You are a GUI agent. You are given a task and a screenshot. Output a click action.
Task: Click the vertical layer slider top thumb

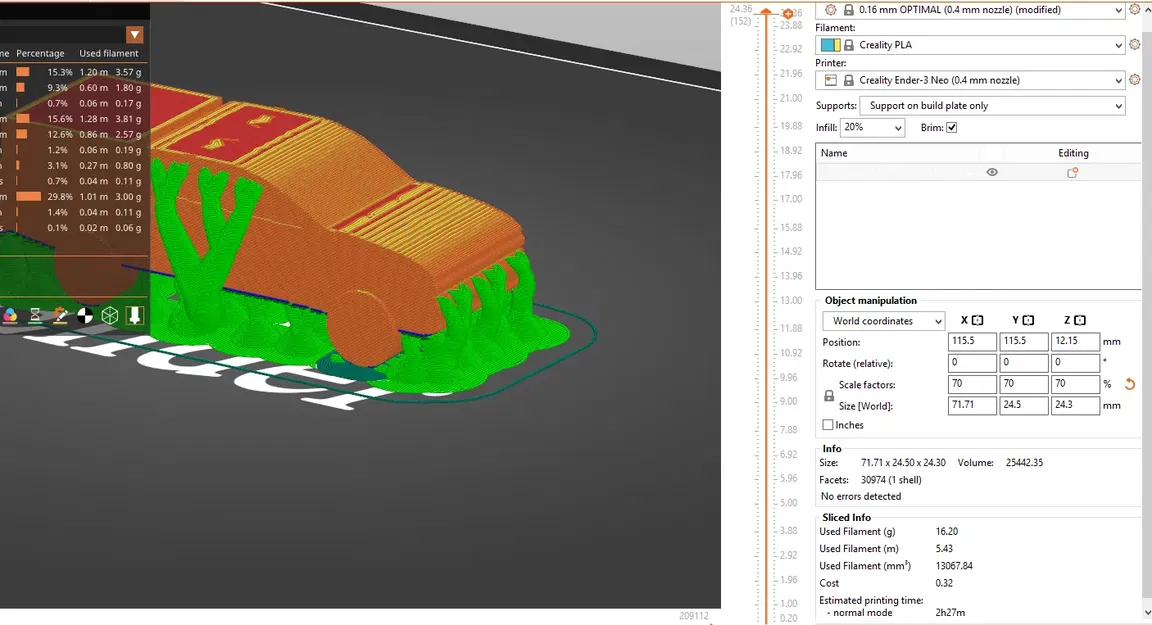point(766,12)
